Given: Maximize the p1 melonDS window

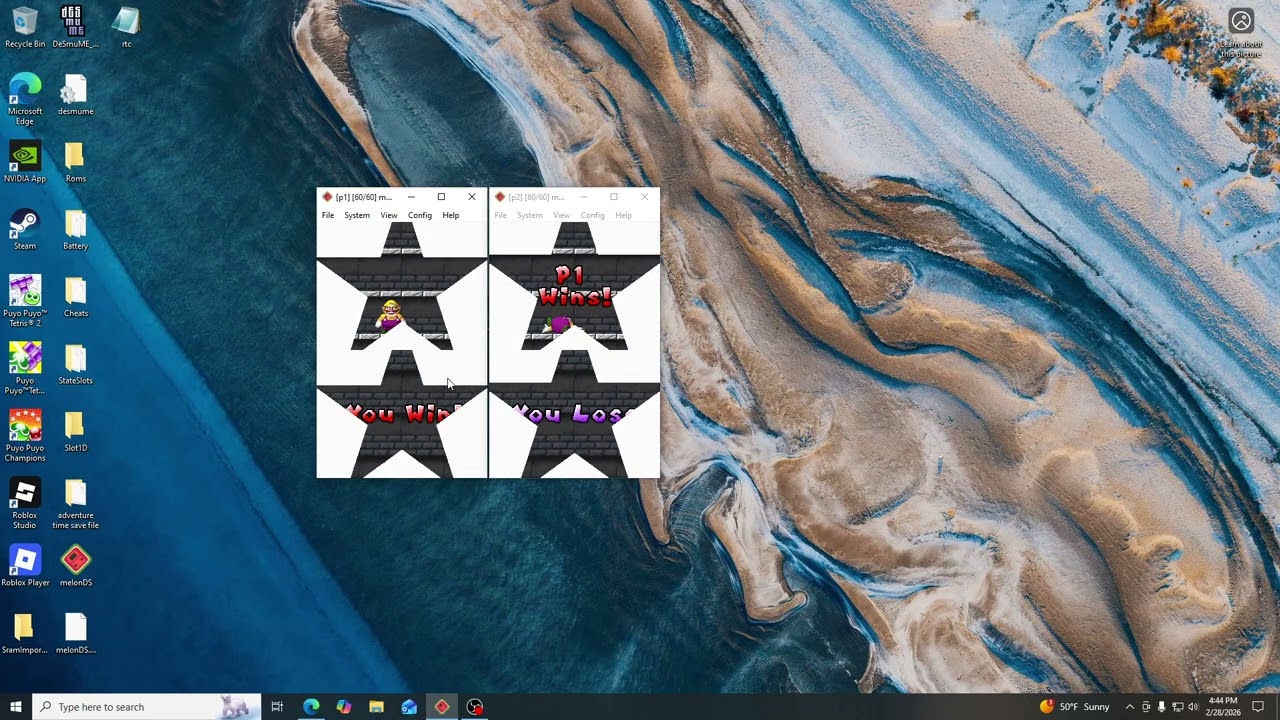Looking at the screenshot, I should (441, 197).
